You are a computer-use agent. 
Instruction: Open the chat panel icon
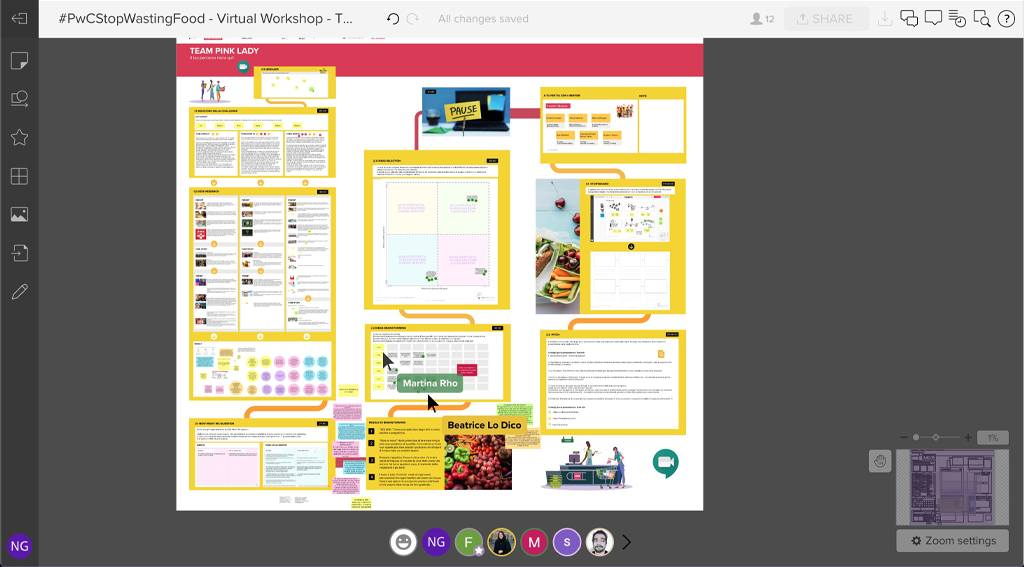(909, 18)
